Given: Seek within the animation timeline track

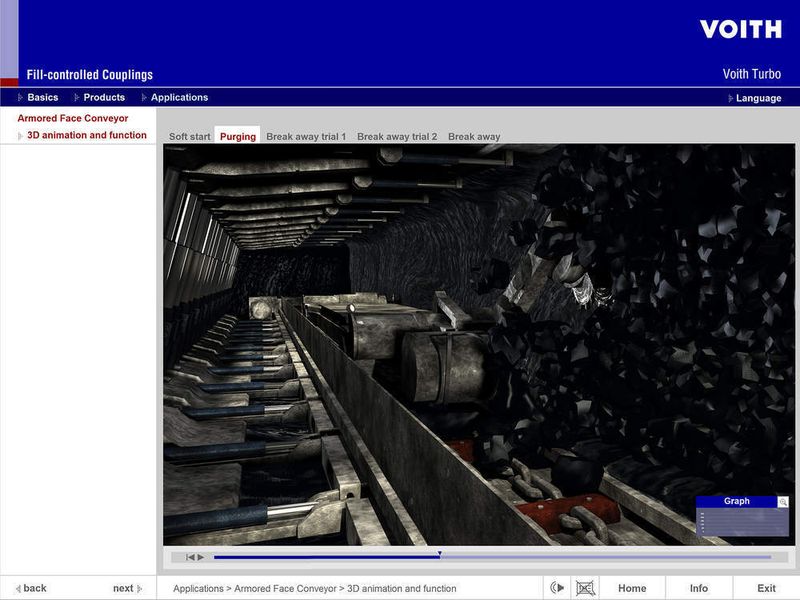Looking at the screenshot, I should point(493,557).
